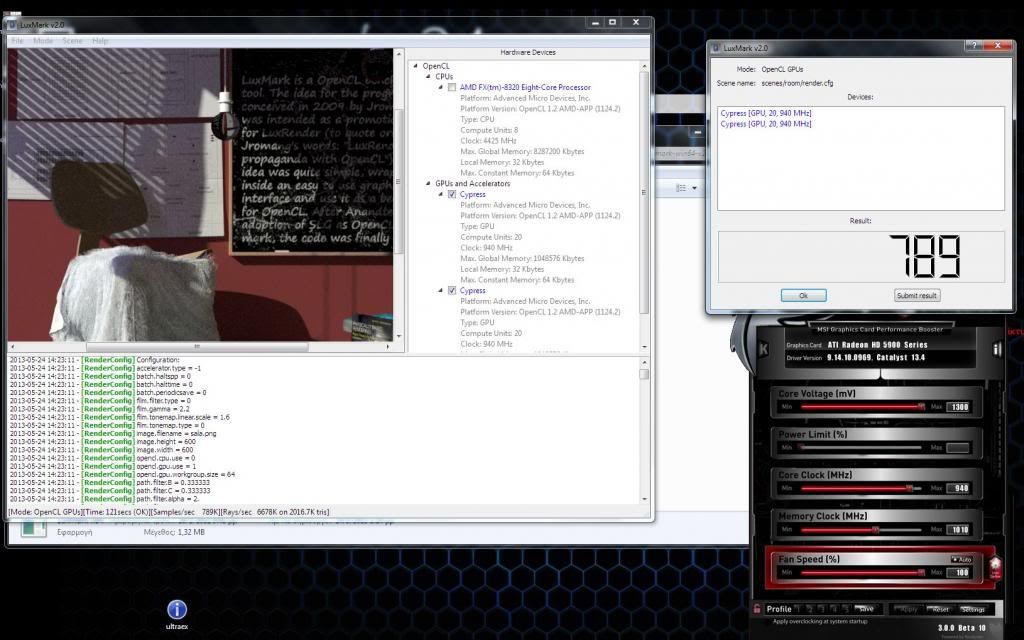Uncheck the first Cypress GPU checkbox
Viewport: 1024px width, 640px height.
point(452,194)
